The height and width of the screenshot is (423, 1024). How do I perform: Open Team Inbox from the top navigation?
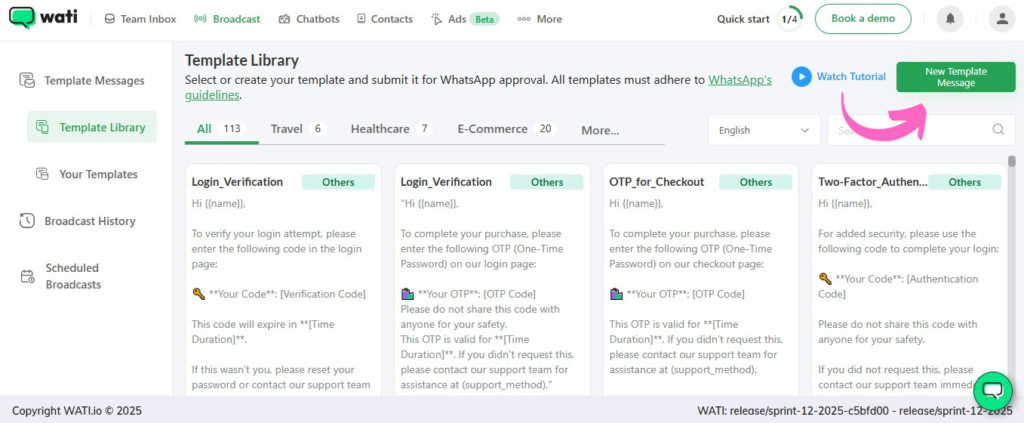pyautogui.click(x=141, y=19)
